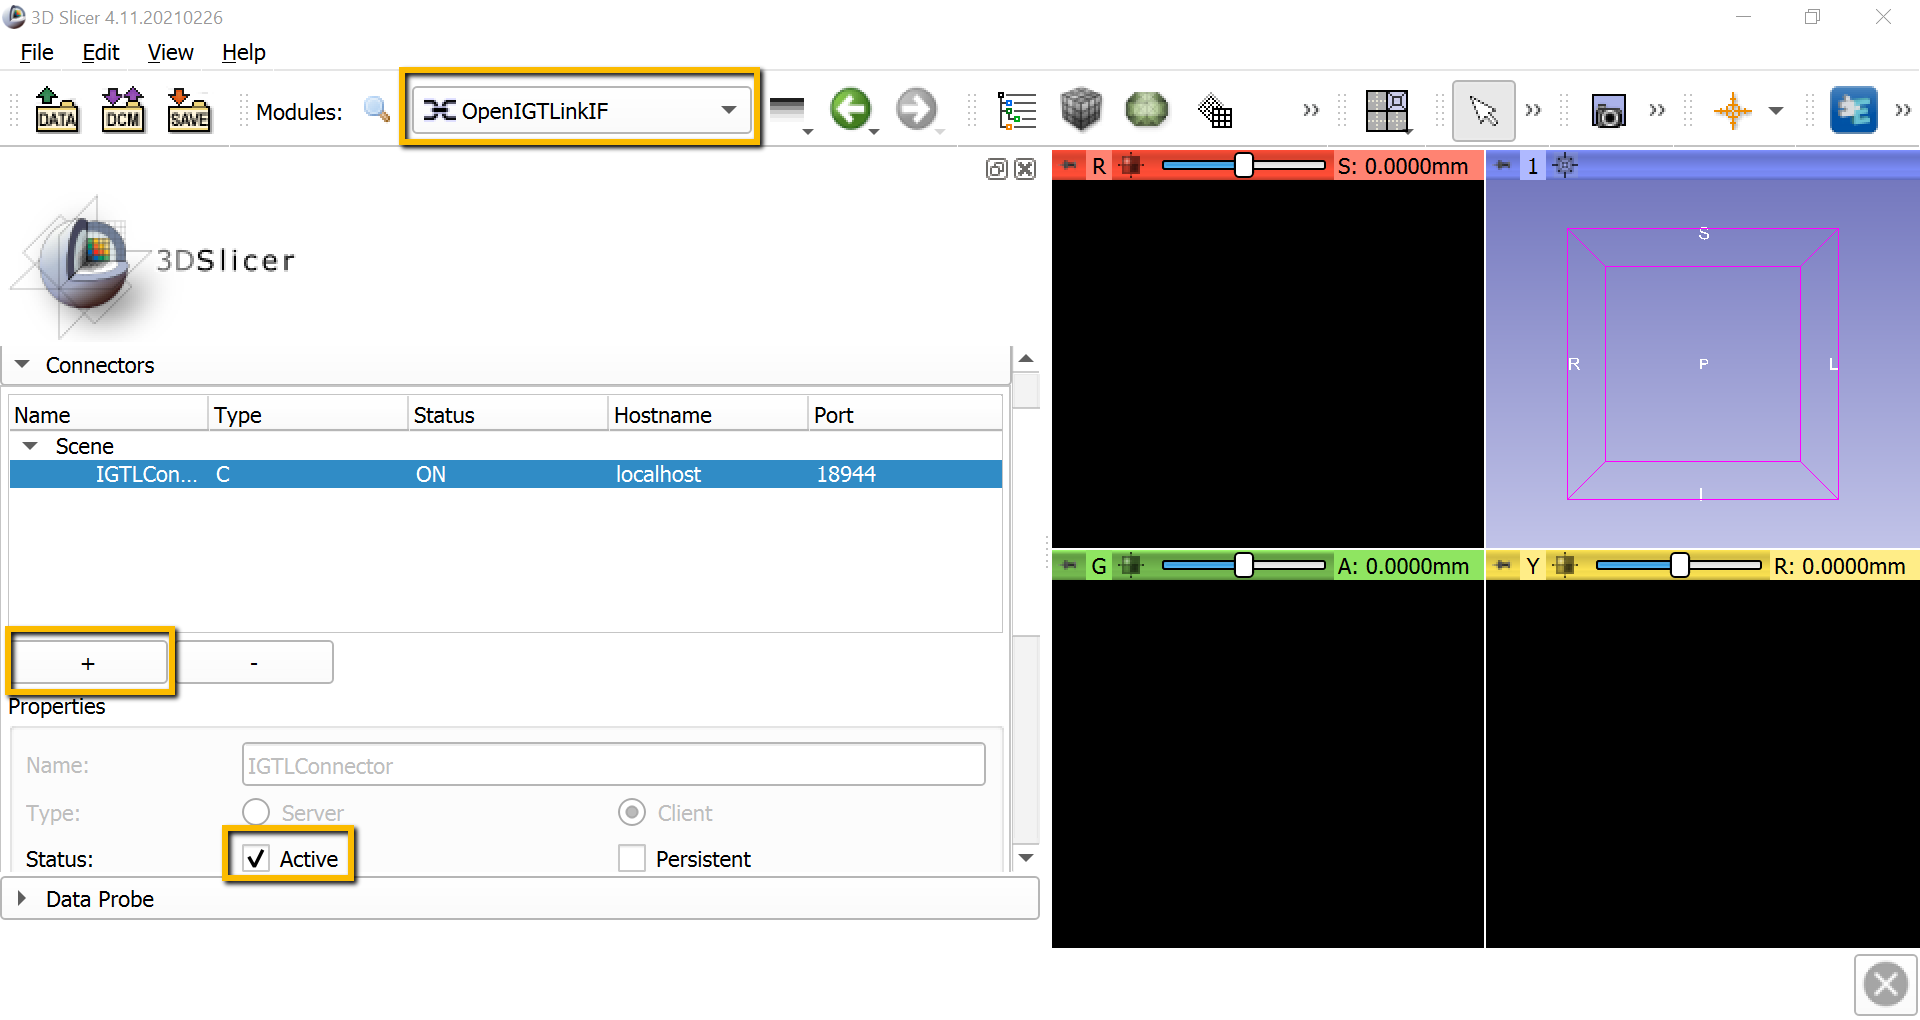This screenshot has height=1020, width=1920.
Task: Center the 3D view crosshair icon
Action: [x=1565, y=165]
